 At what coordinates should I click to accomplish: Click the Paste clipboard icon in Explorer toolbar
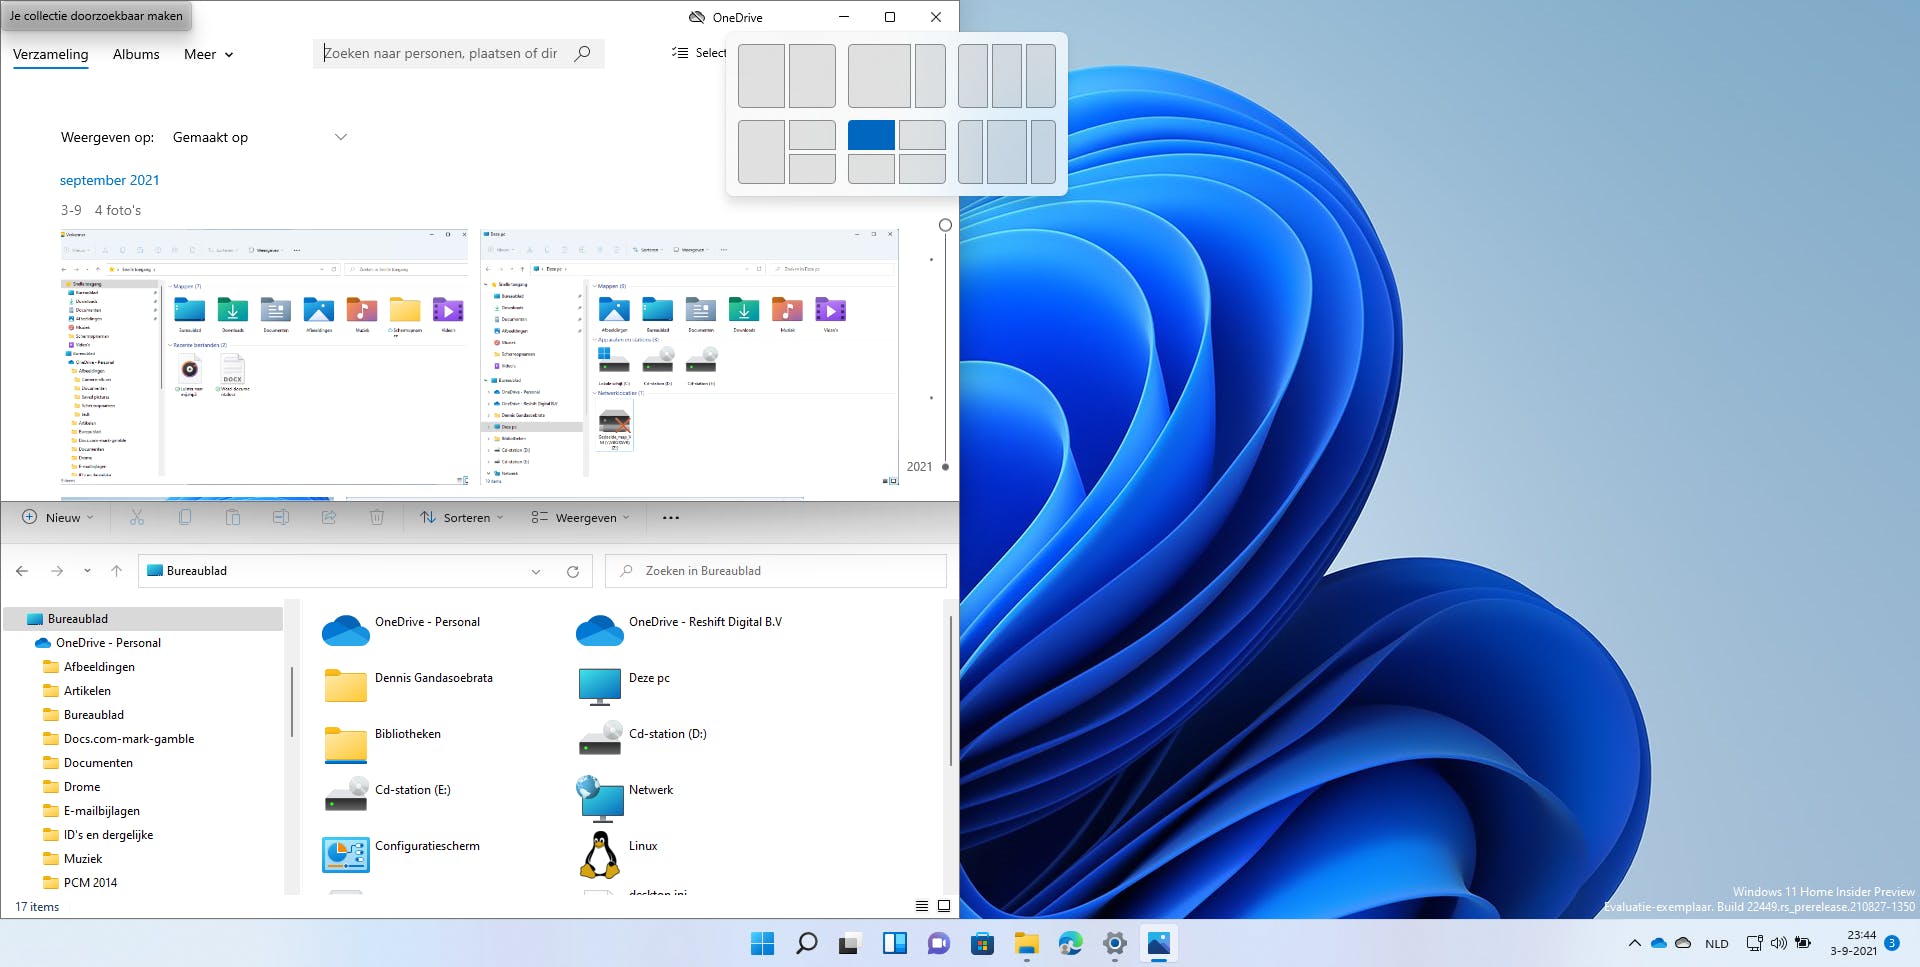pos(233,517)
